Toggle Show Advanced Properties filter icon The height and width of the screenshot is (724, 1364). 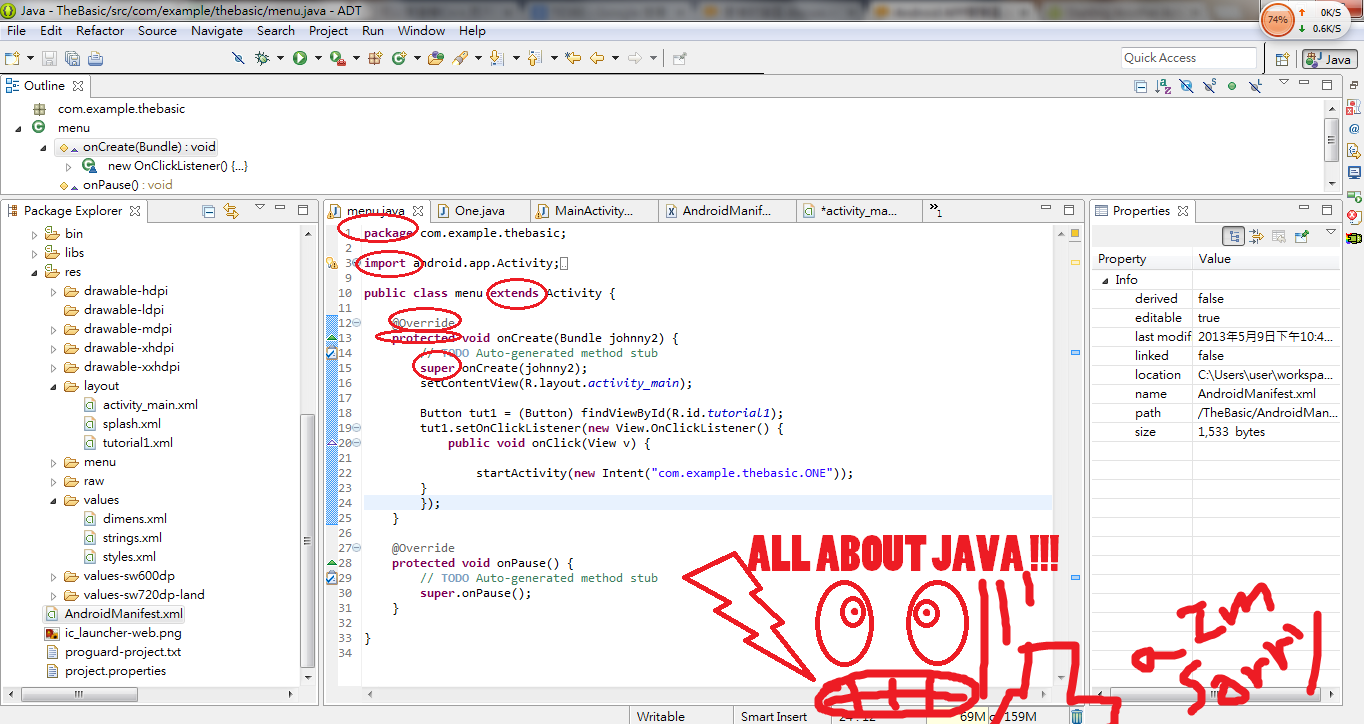click(1257, 236)
